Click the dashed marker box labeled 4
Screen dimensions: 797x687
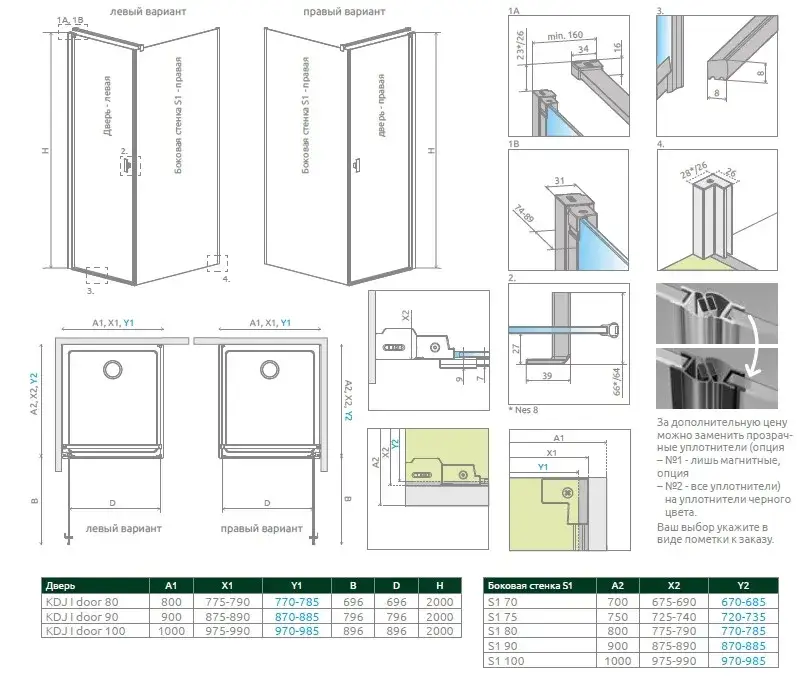217,263
